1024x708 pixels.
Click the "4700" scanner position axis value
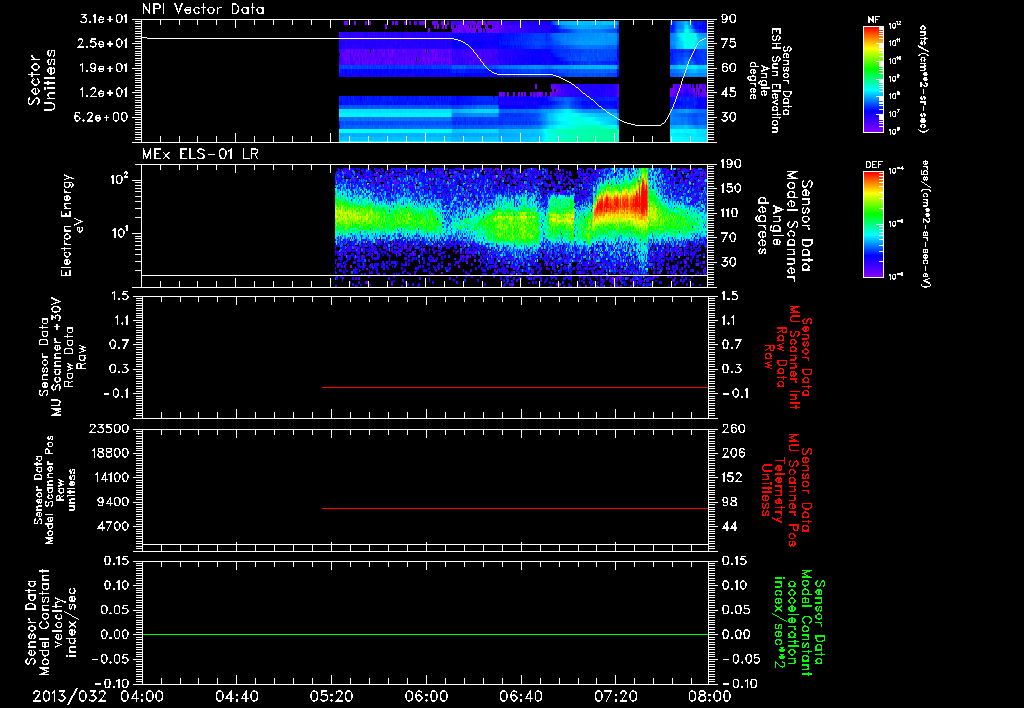pyautogui.click(x=114, y=526)
